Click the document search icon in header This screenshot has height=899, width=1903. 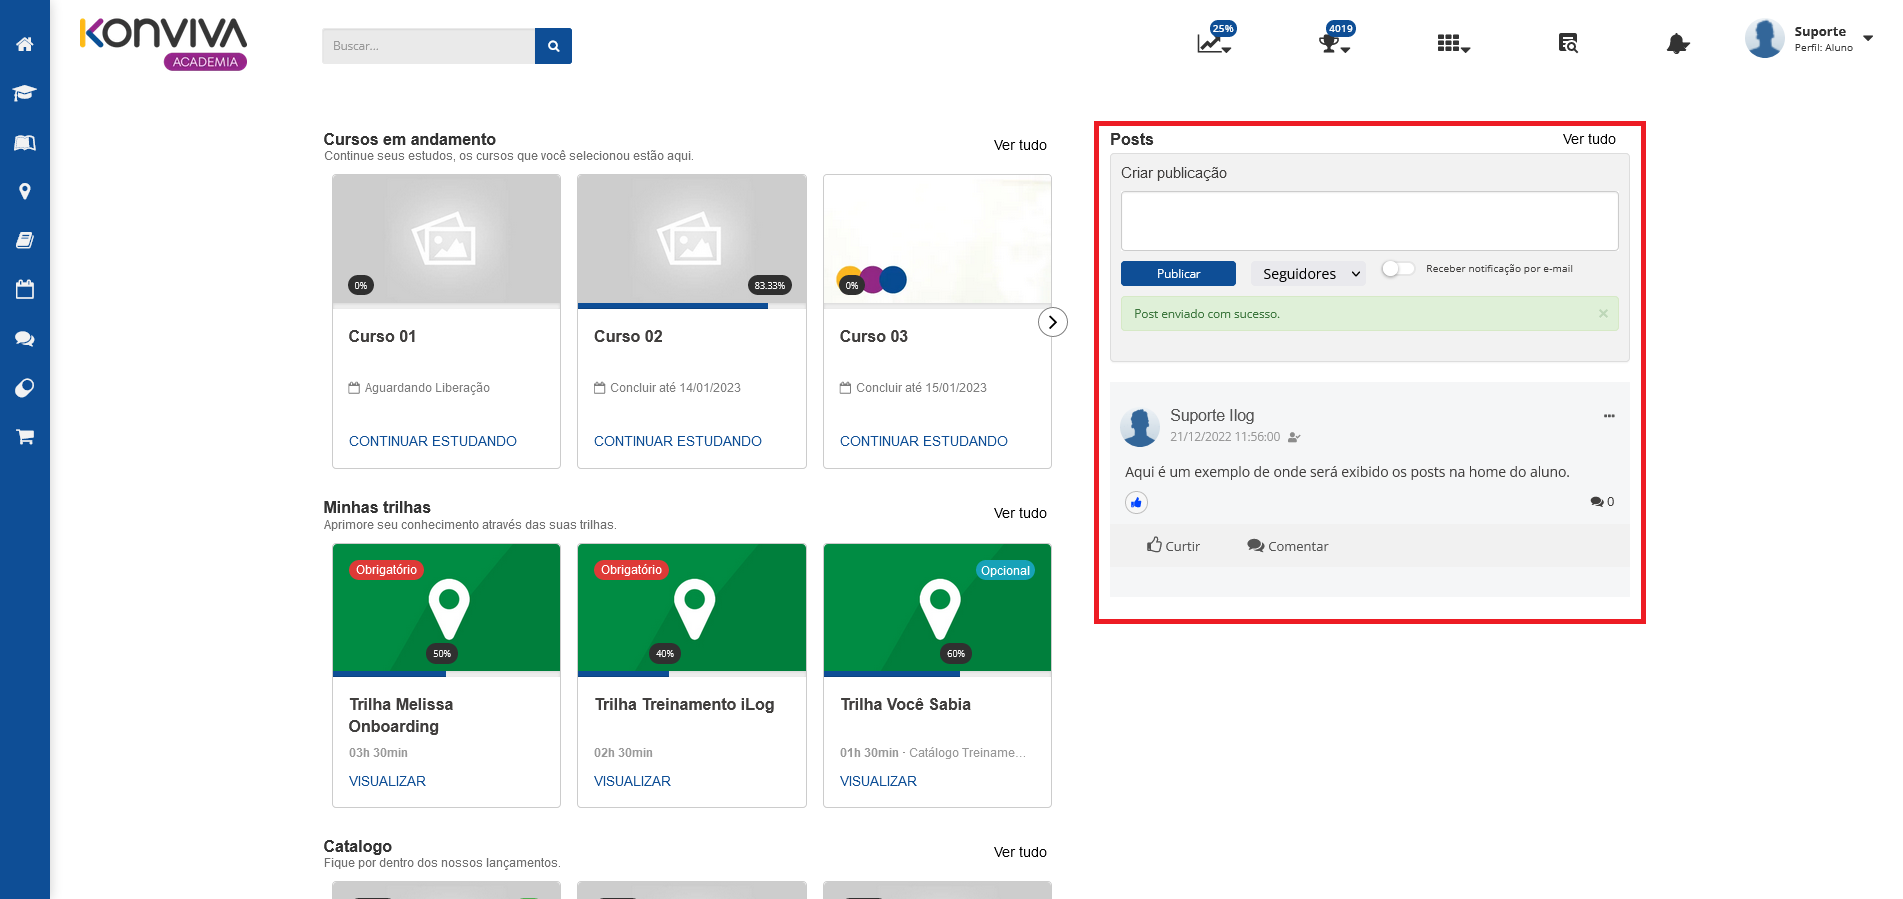tap(1568, 43)
